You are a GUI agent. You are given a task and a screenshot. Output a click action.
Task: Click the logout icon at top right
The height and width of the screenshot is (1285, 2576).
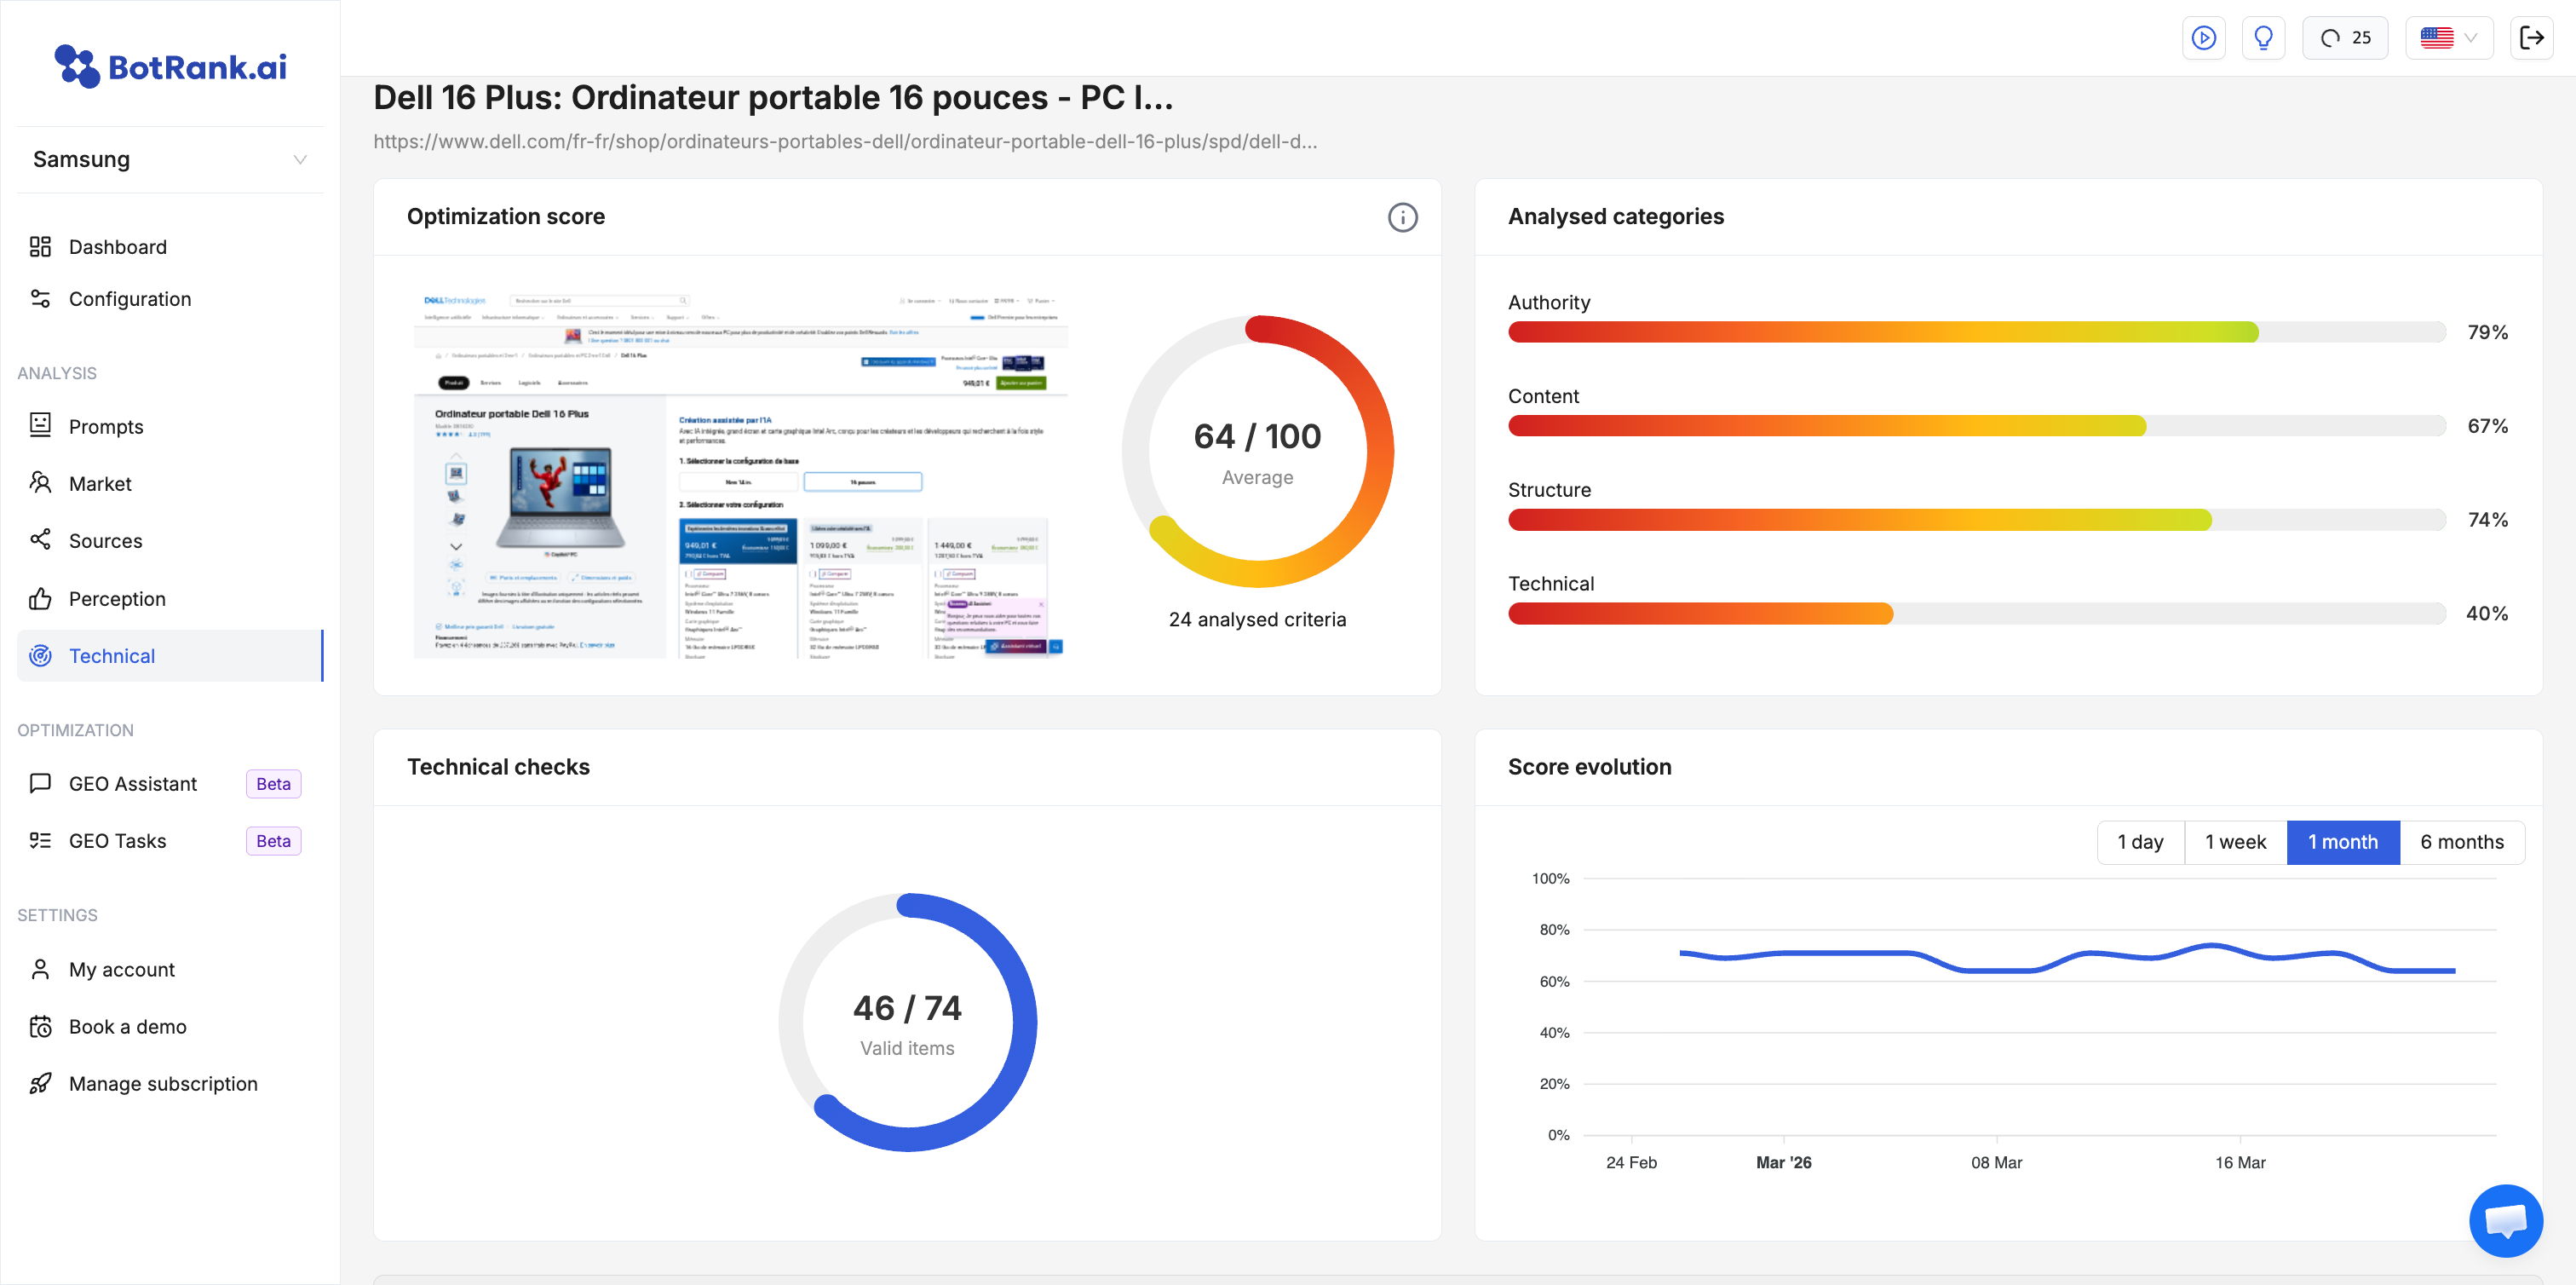pyautogui.click(x=2531, y=38)
